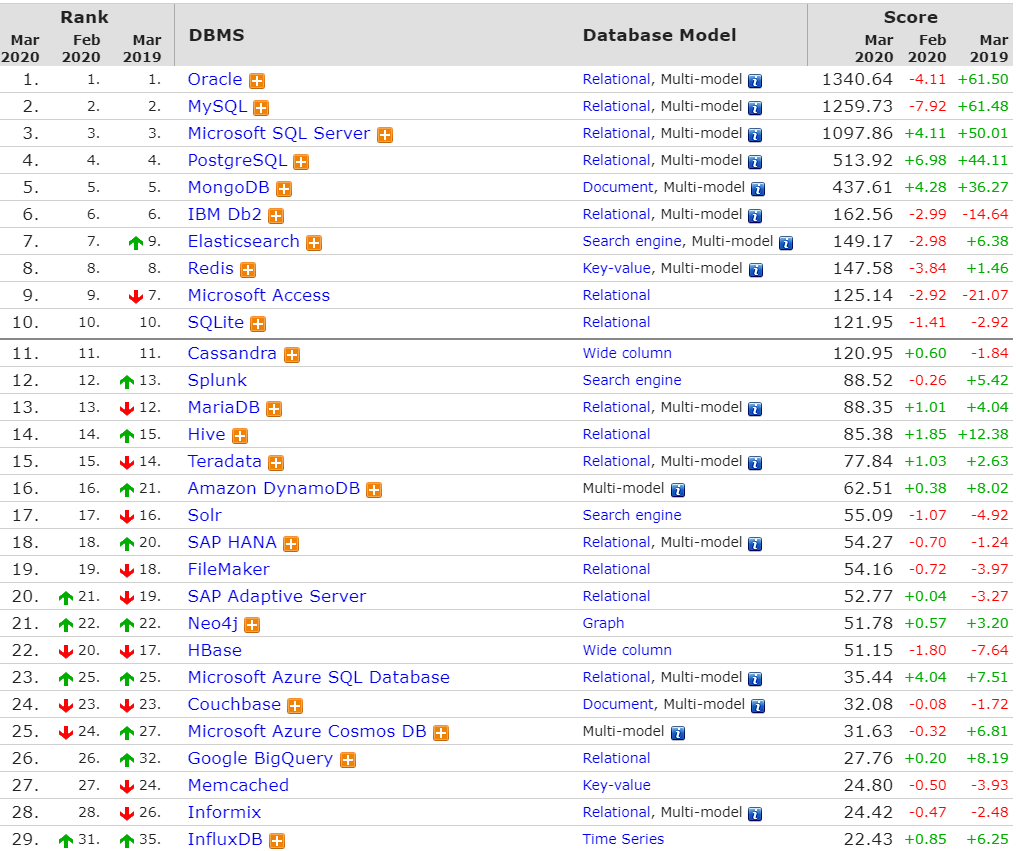
Task: Open the HBase DBMS link
Action: pyautogui.click(x=214, y=650)
